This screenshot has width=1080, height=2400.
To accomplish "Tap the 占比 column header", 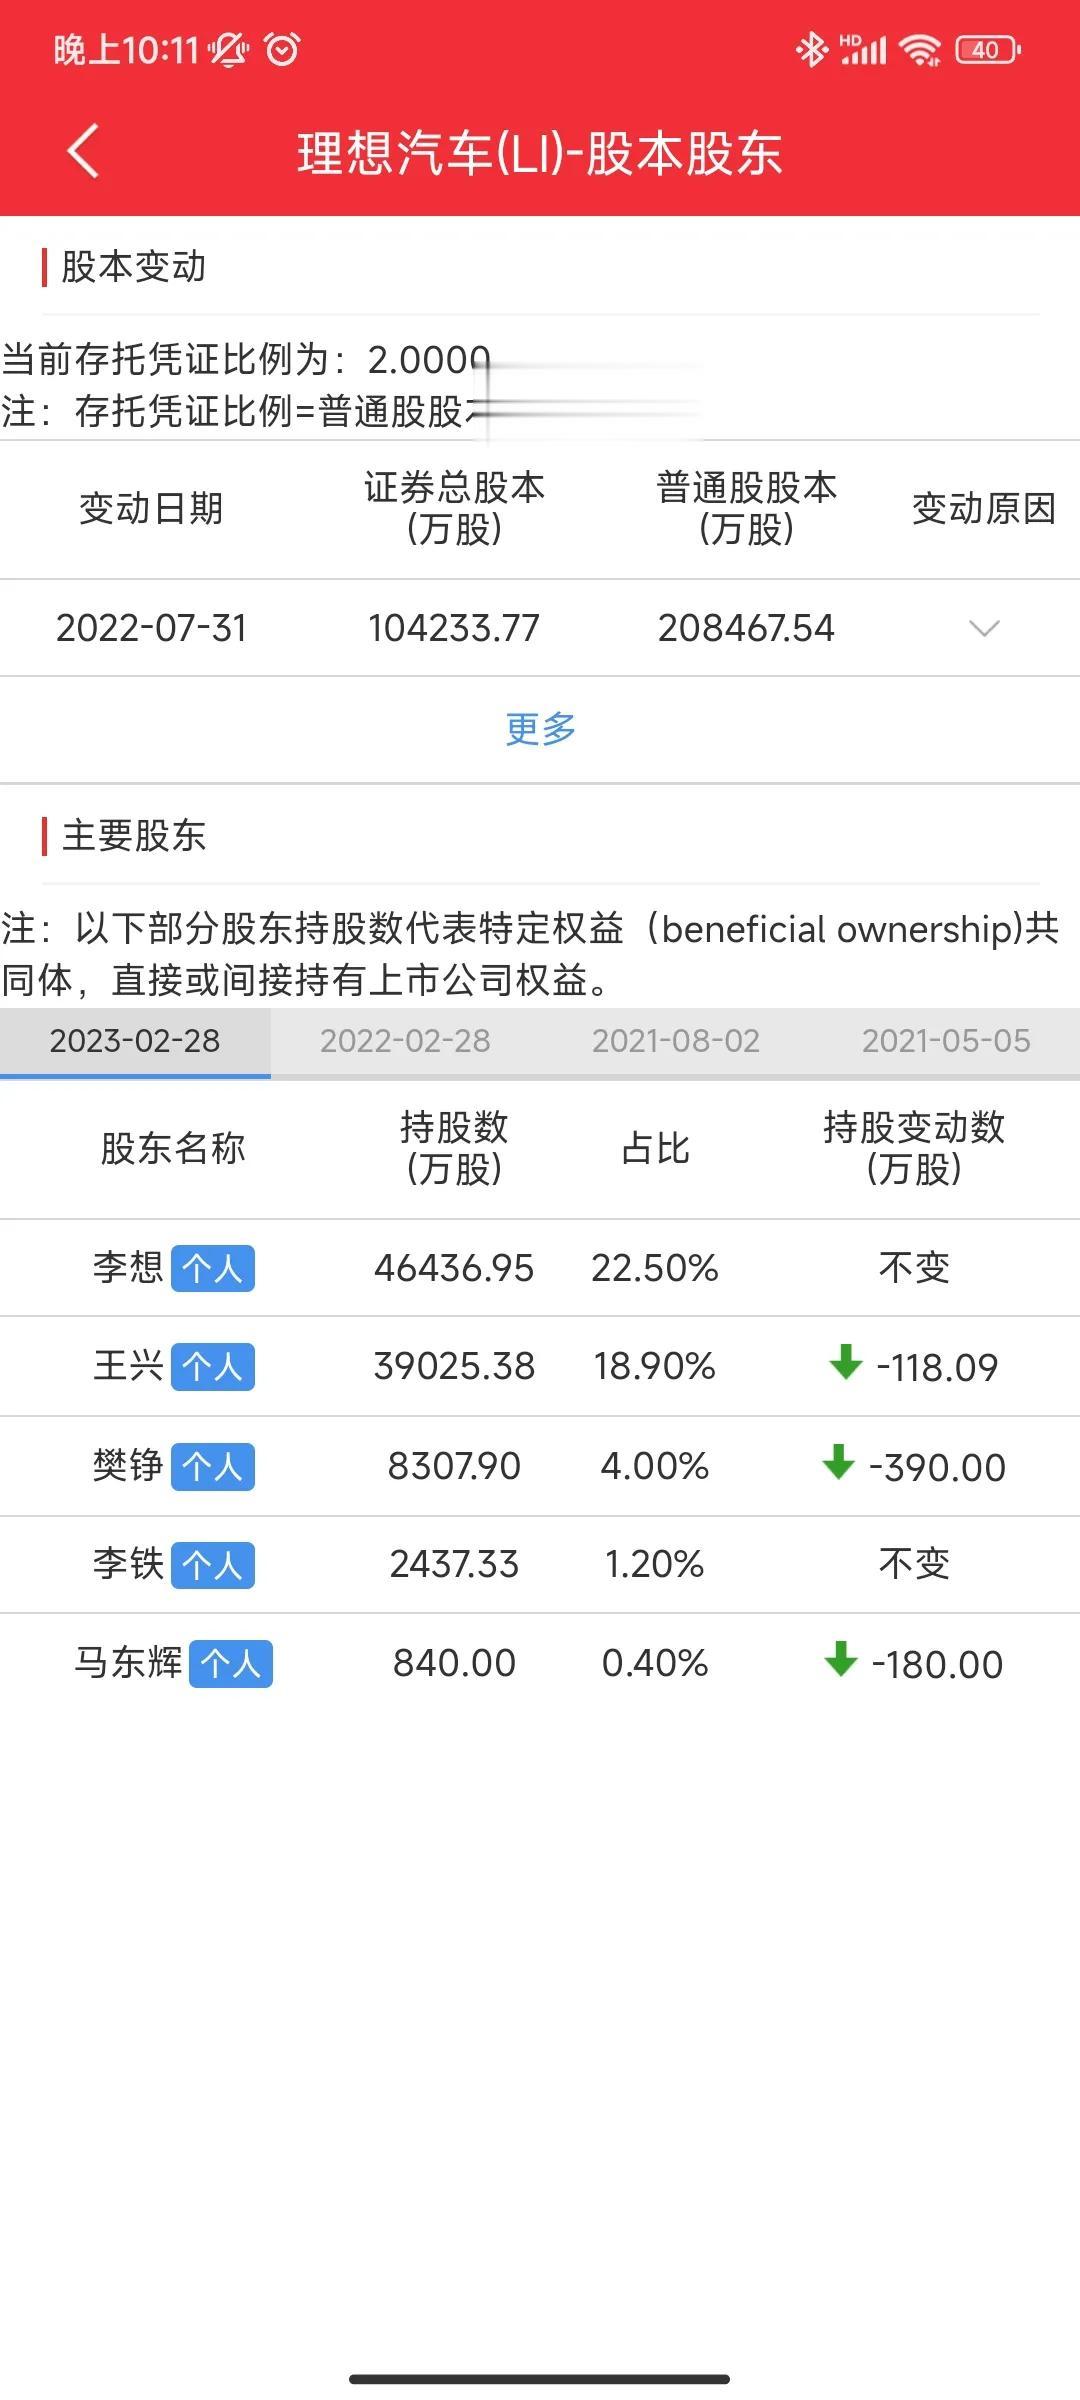I will click(655, 1148).
